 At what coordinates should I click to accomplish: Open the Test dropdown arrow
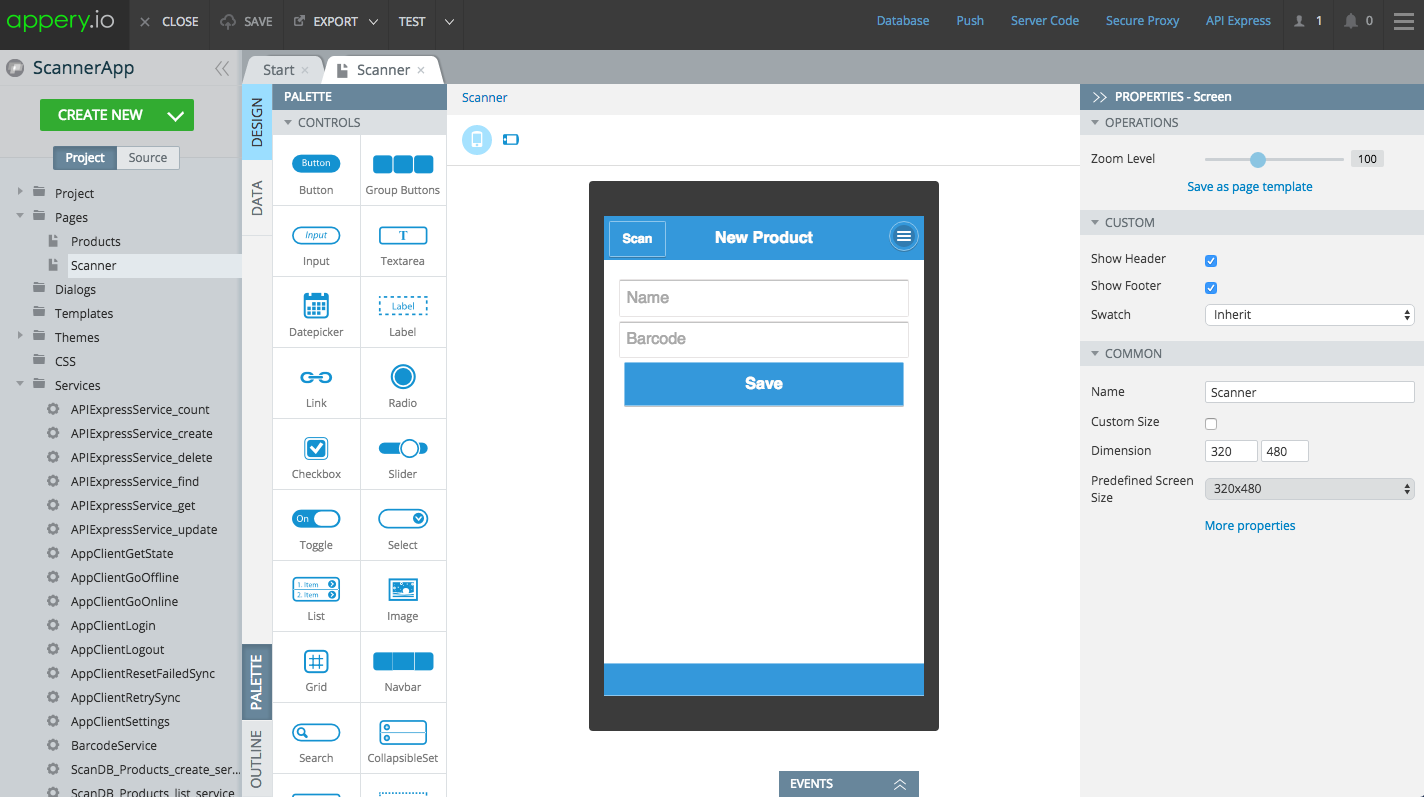449,22
